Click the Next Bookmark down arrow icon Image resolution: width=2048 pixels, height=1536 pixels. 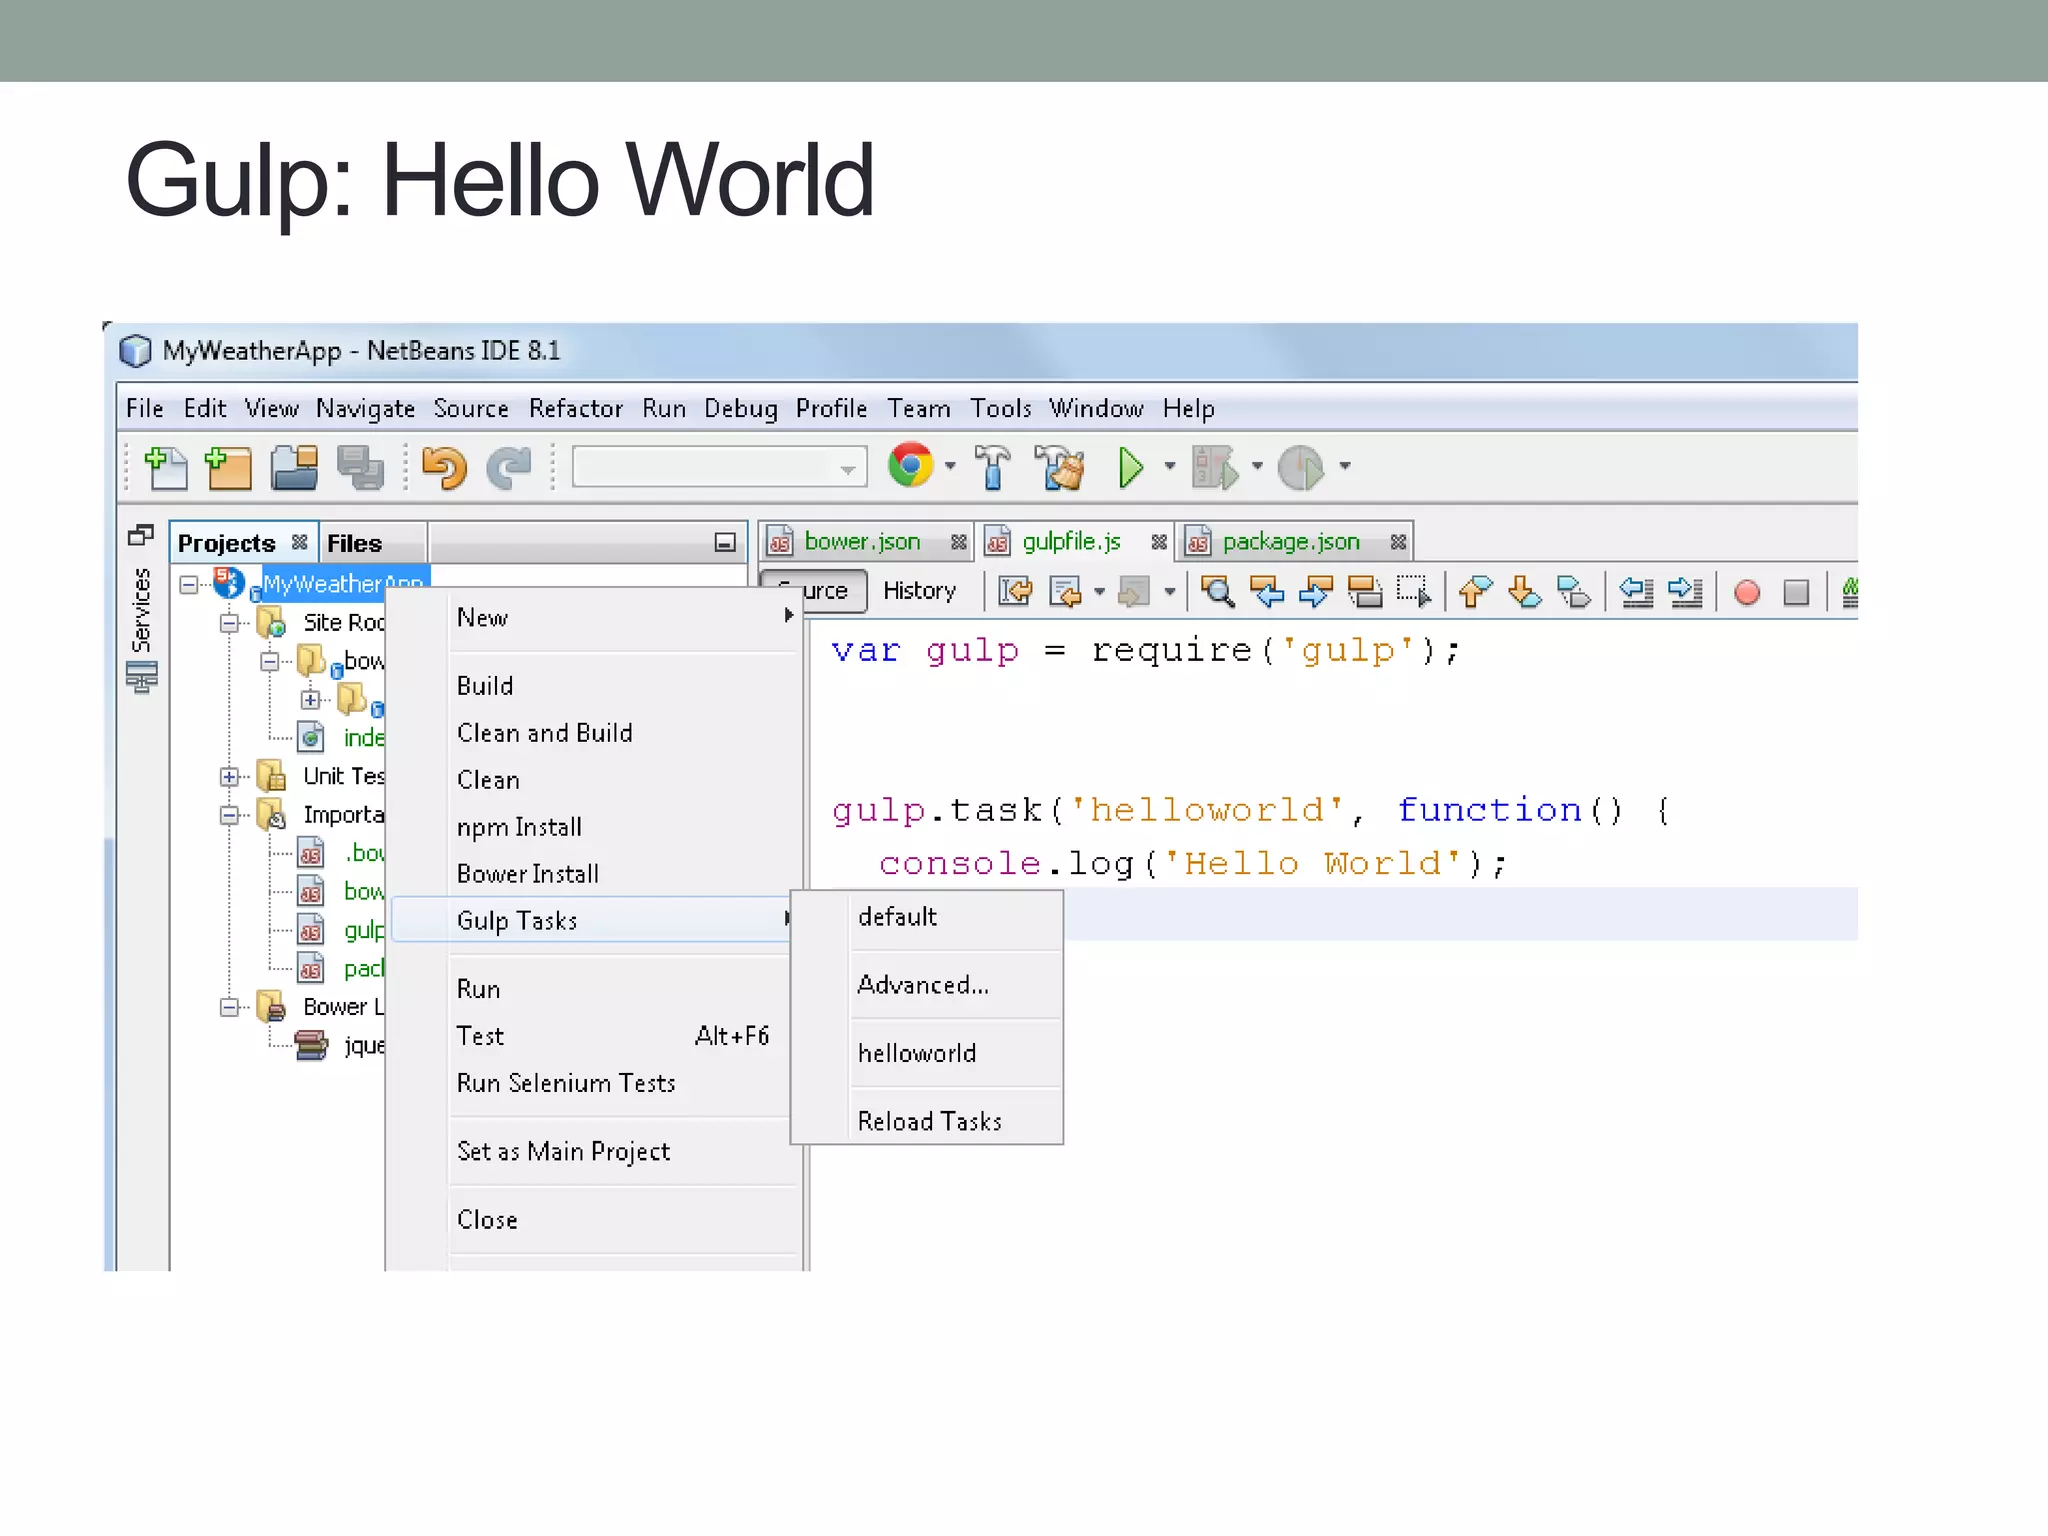(x=1524, y=592)
